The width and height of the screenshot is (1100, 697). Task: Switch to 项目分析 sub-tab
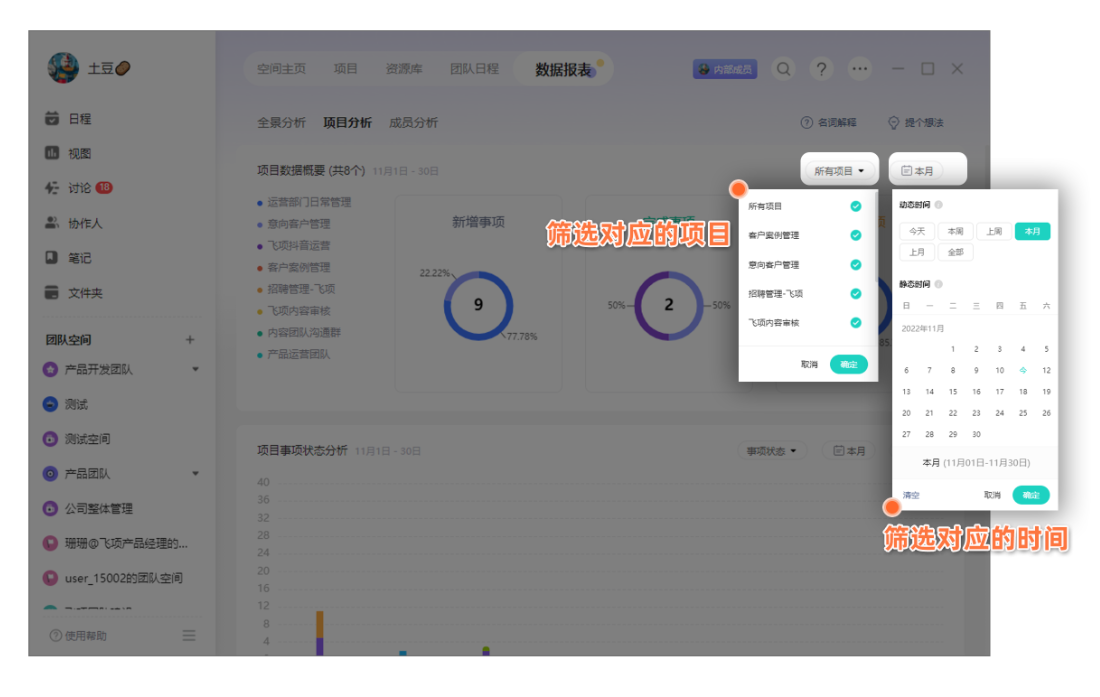347,123
